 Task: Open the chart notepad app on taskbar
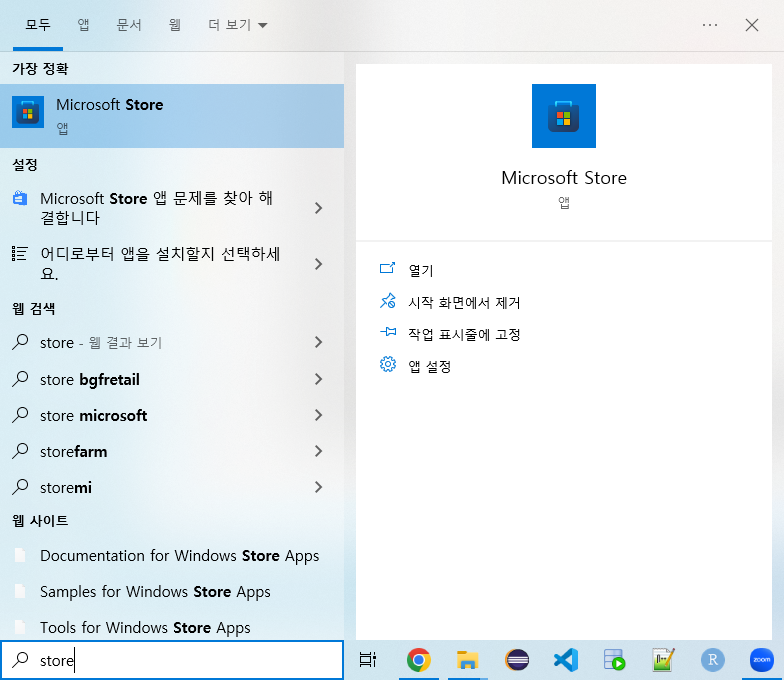[664, 660]
